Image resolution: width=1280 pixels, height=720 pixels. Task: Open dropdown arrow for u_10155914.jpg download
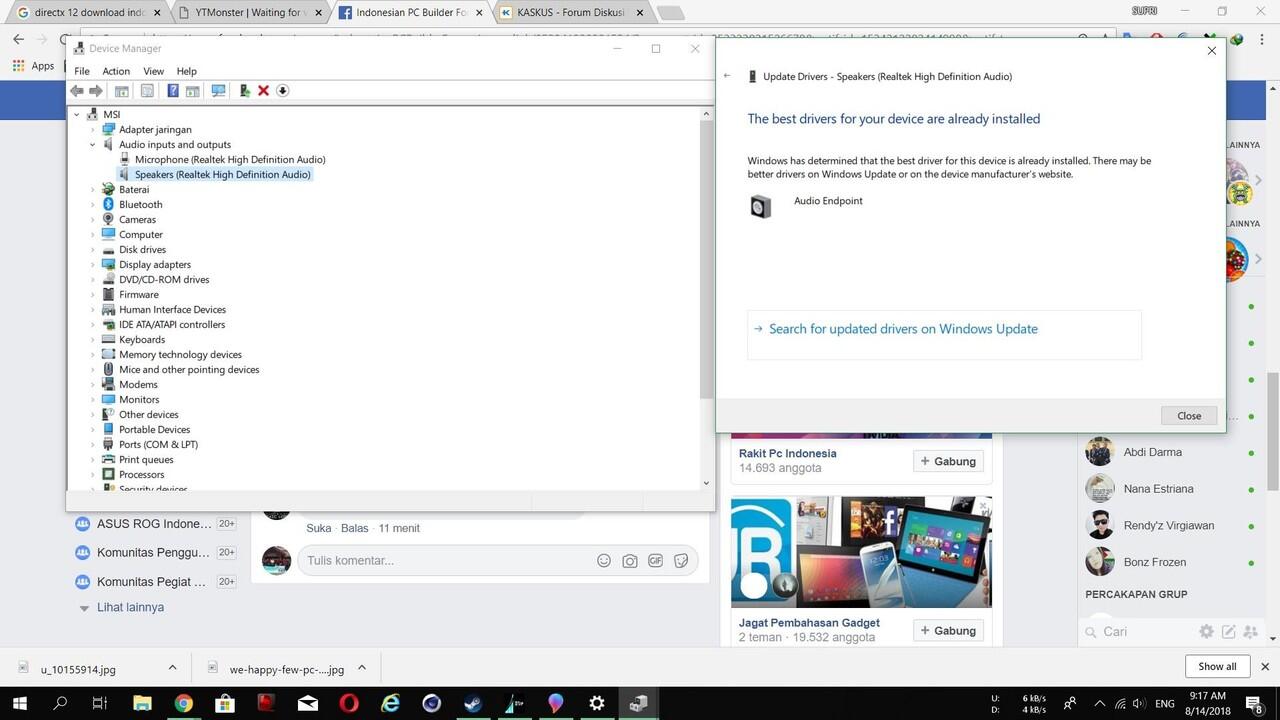coord(172,668)
